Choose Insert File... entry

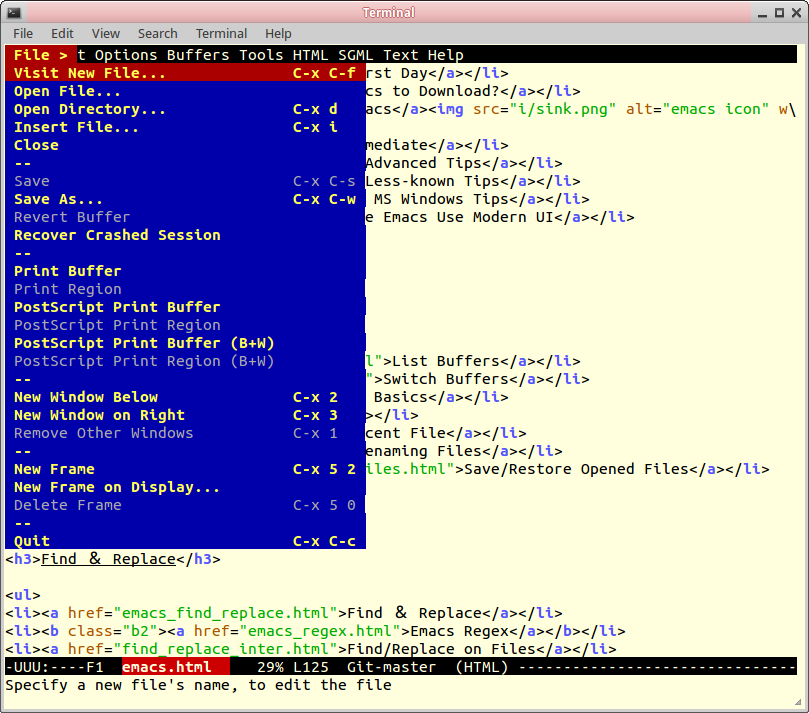coord(185,127)
